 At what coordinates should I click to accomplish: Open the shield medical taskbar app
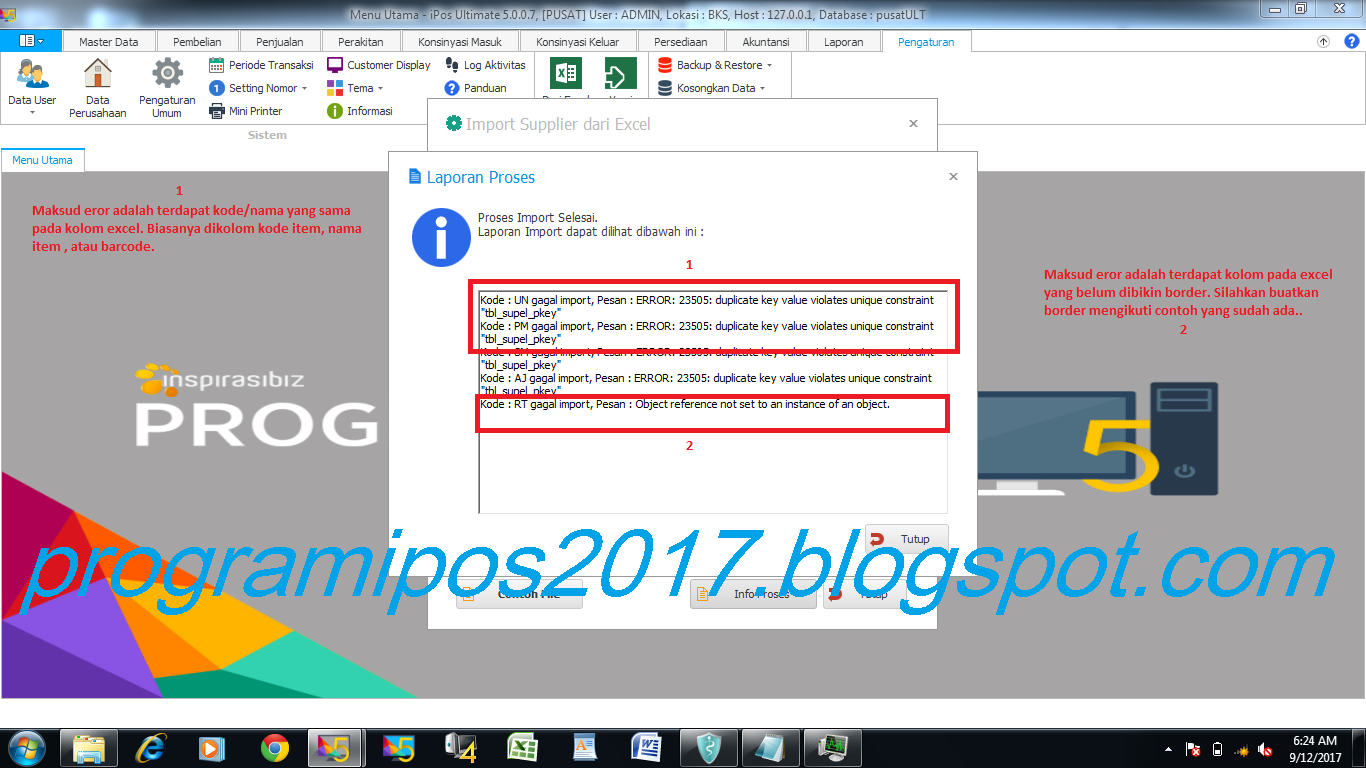[x=709, y=748]
